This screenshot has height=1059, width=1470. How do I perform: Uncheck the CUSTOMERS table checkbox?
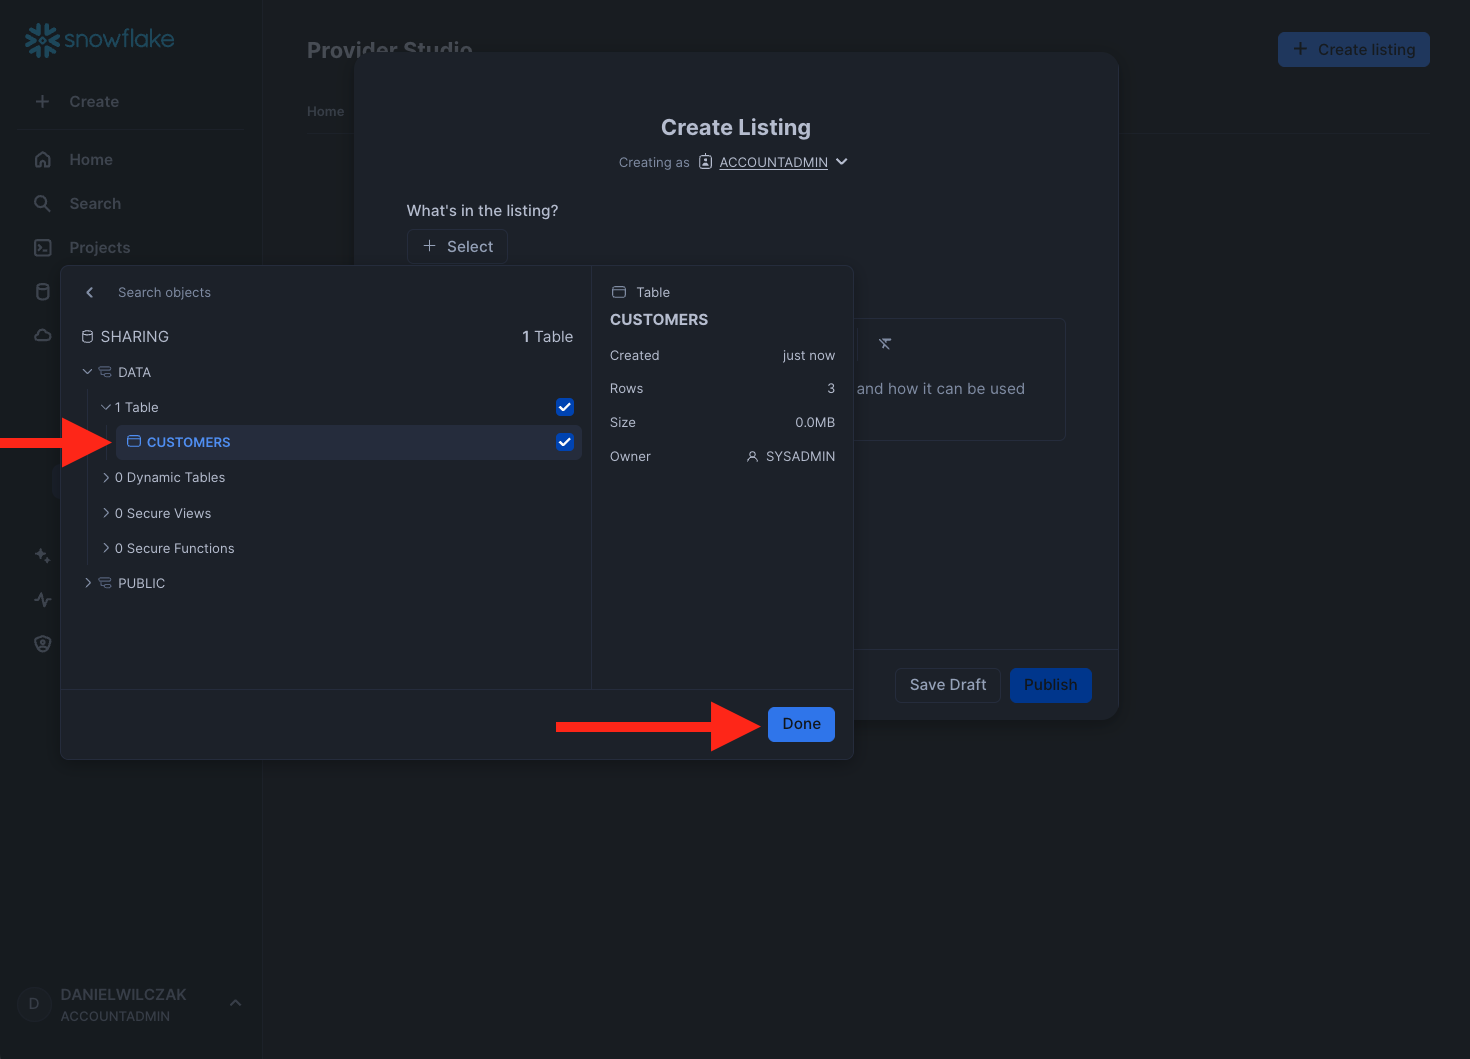pyautogui.click(x=565, y=442)
